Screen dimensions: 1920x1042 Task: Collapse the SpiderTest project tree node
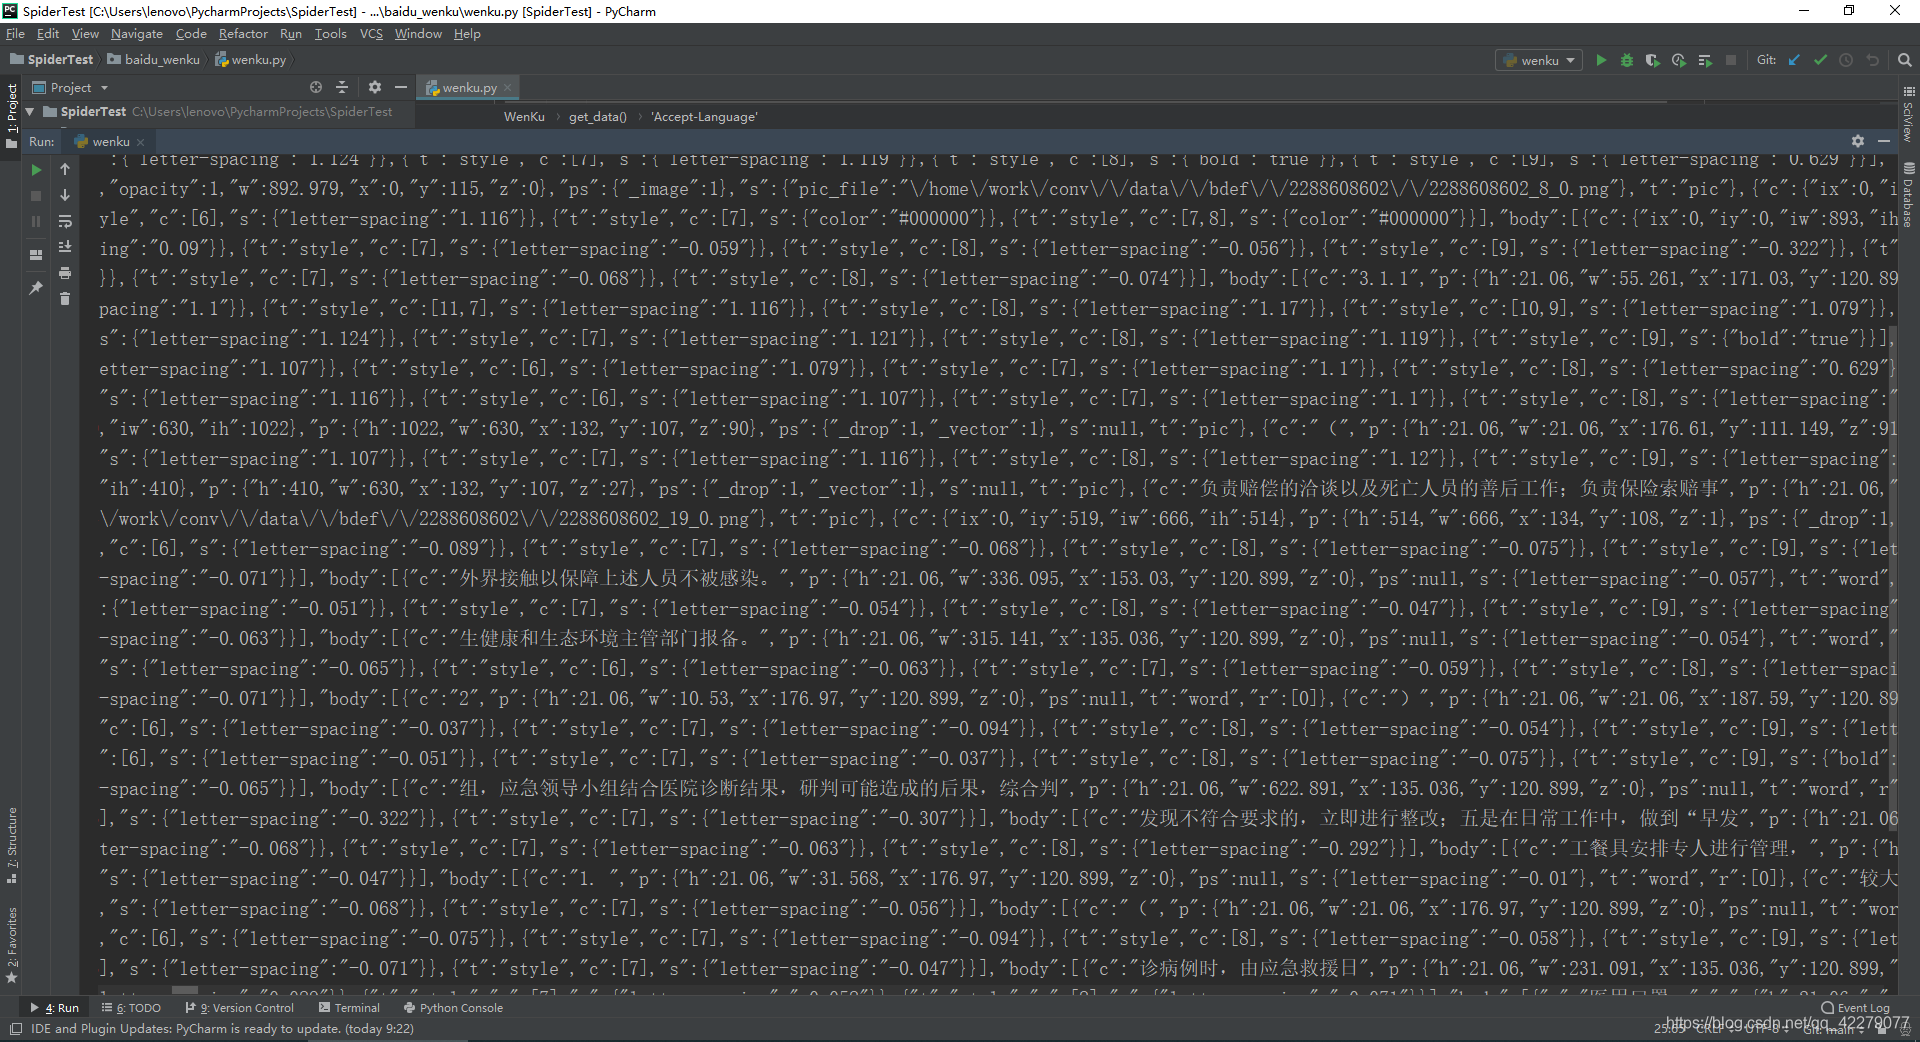30,111
